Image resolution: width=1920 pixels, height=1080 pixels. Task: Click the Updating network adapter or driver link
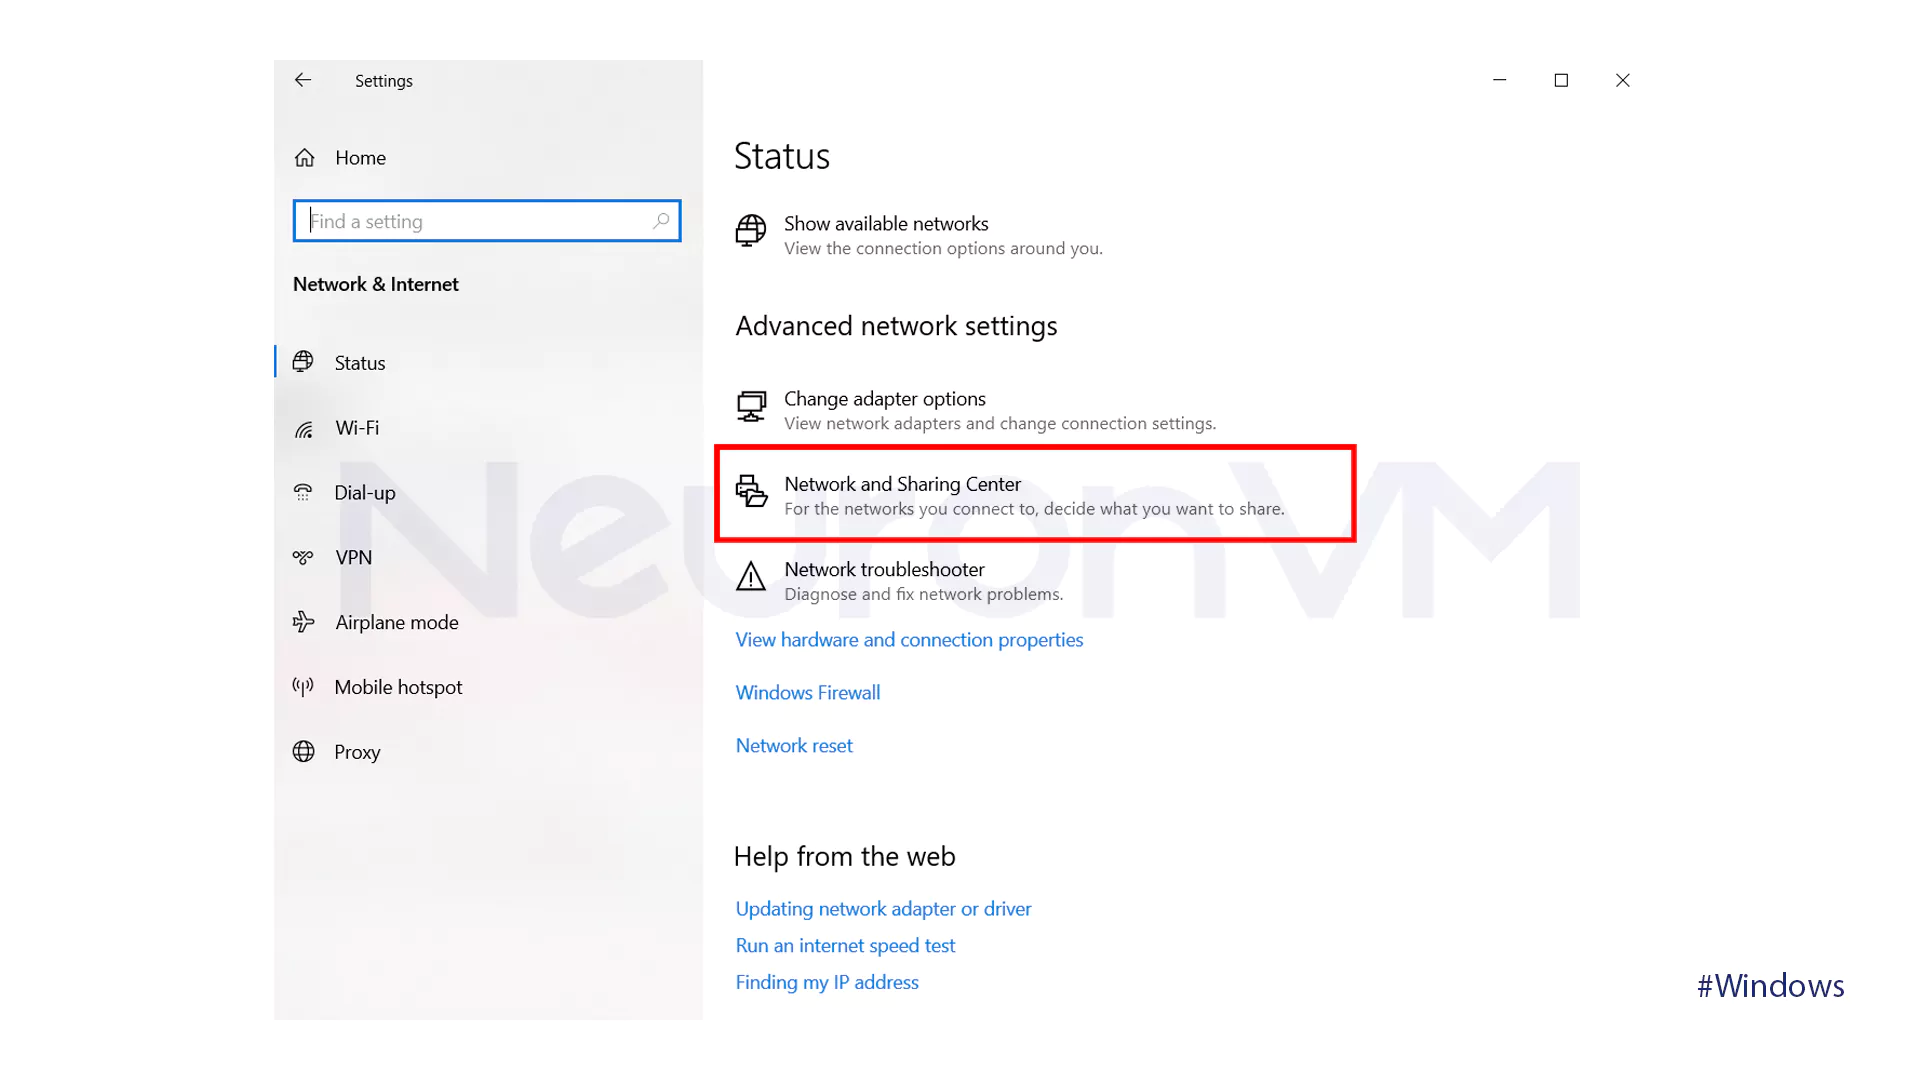pyautogui.click(x=884, y=909)
